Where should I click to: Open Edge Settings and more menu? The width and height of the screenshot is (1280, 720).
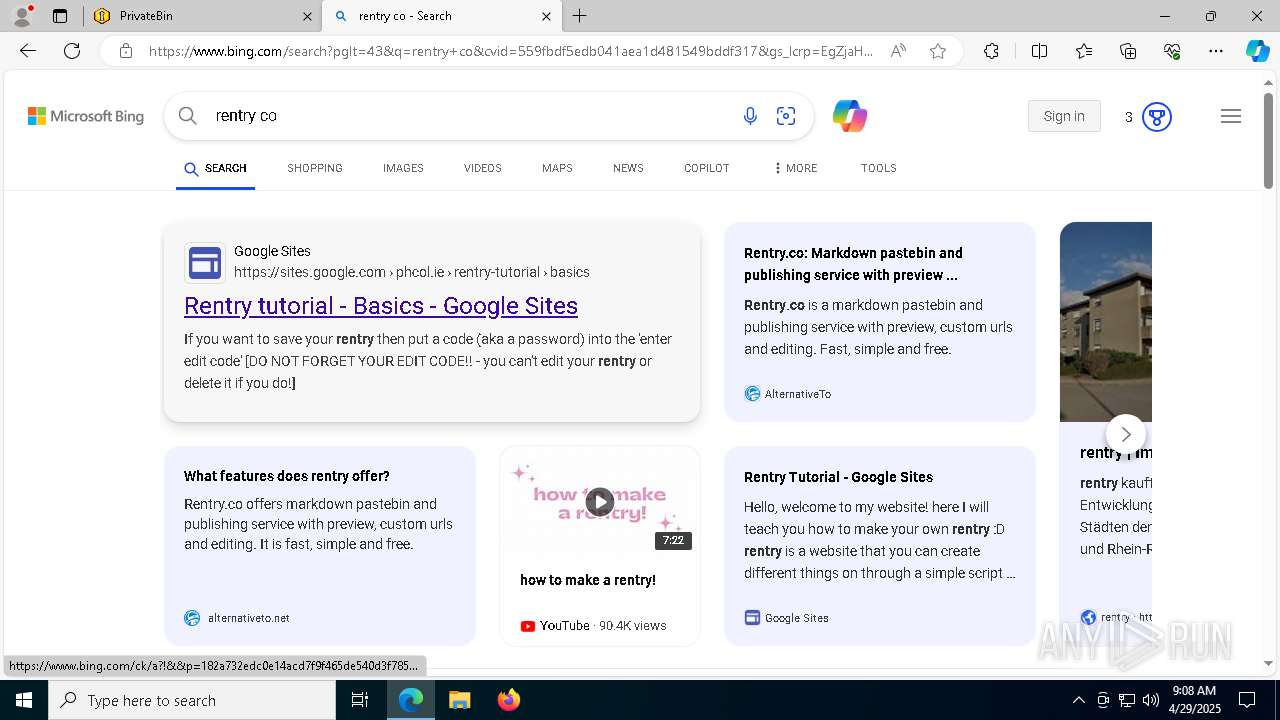[1216, 51]
